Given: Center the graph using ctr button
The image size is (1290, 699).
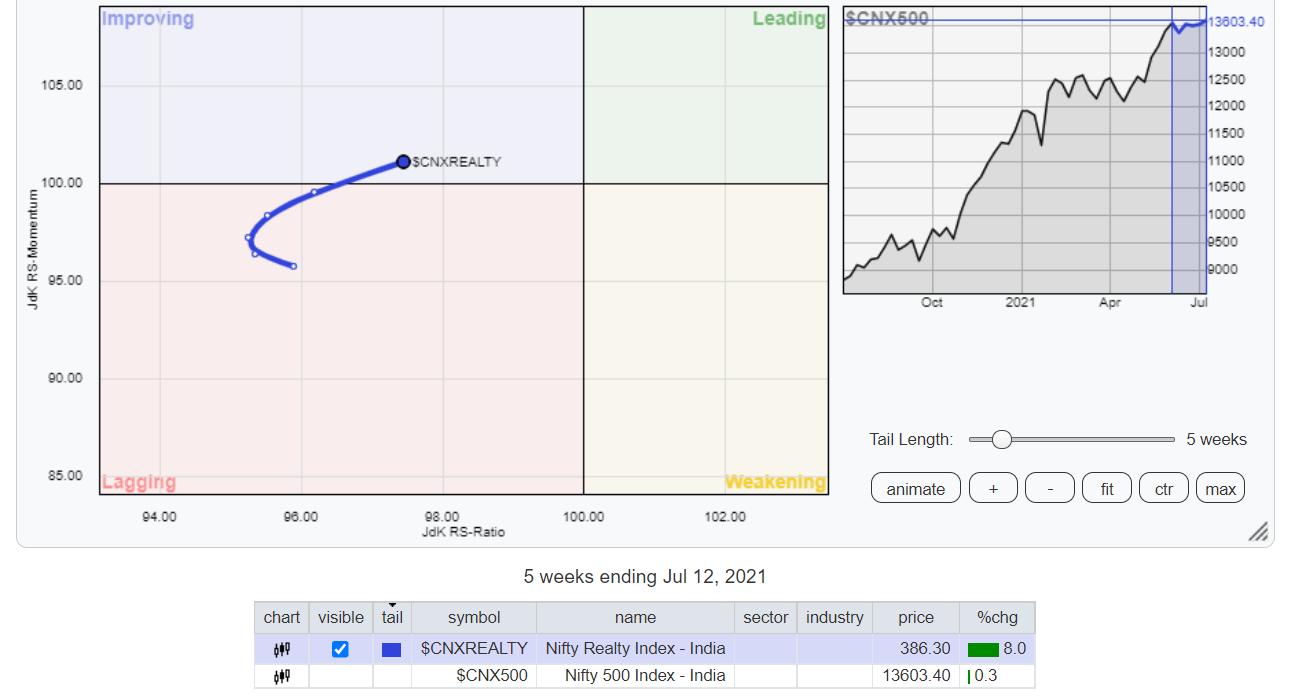Looking at the screenshot, I should tap(1163, 489).
